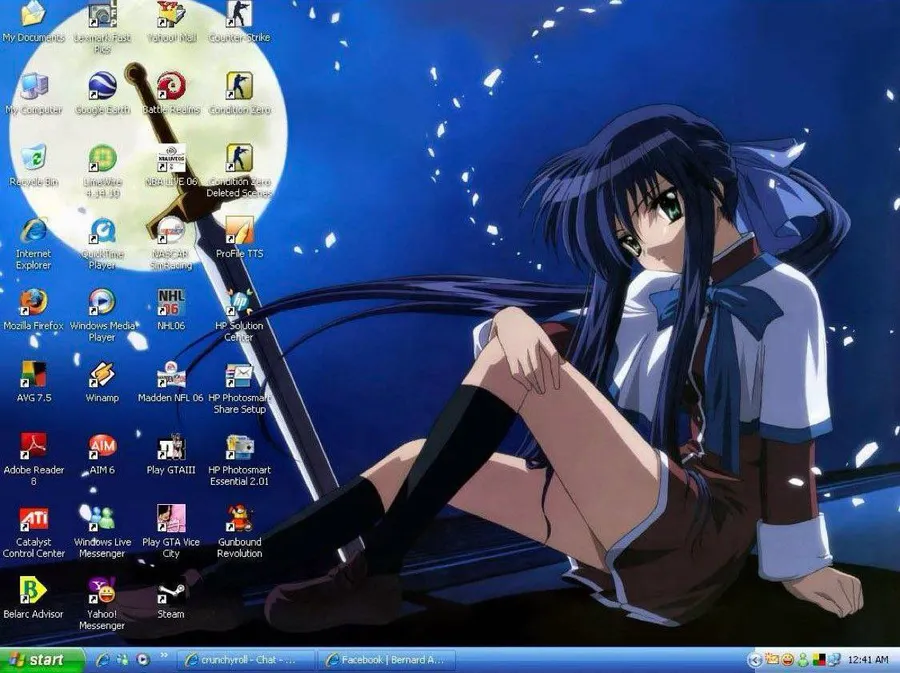
Task: Select the Play GTA Vice City icon
Action: click(x=171, y=533)
